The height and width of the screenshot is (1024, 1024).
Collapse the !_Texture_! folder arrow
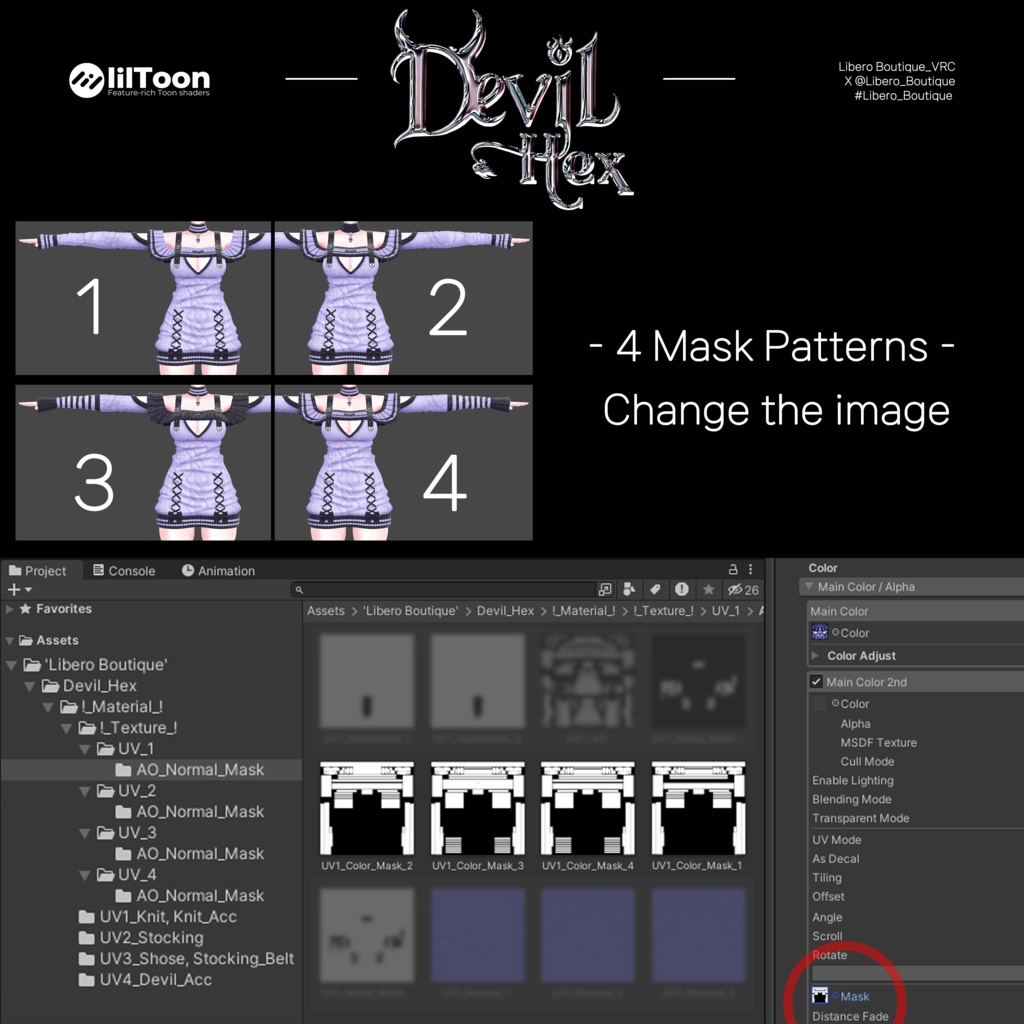(x=66, y=728)
